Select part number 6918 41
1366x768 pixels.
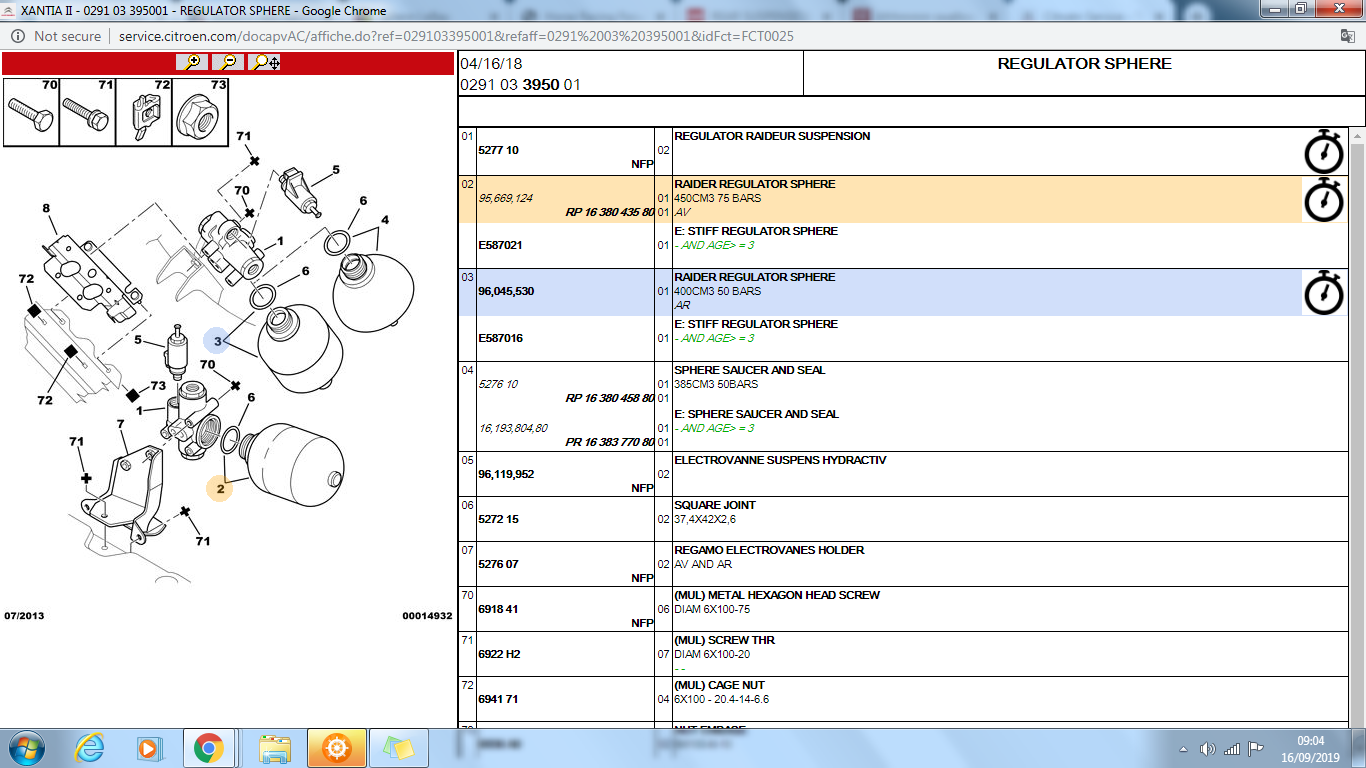point(498,609)
